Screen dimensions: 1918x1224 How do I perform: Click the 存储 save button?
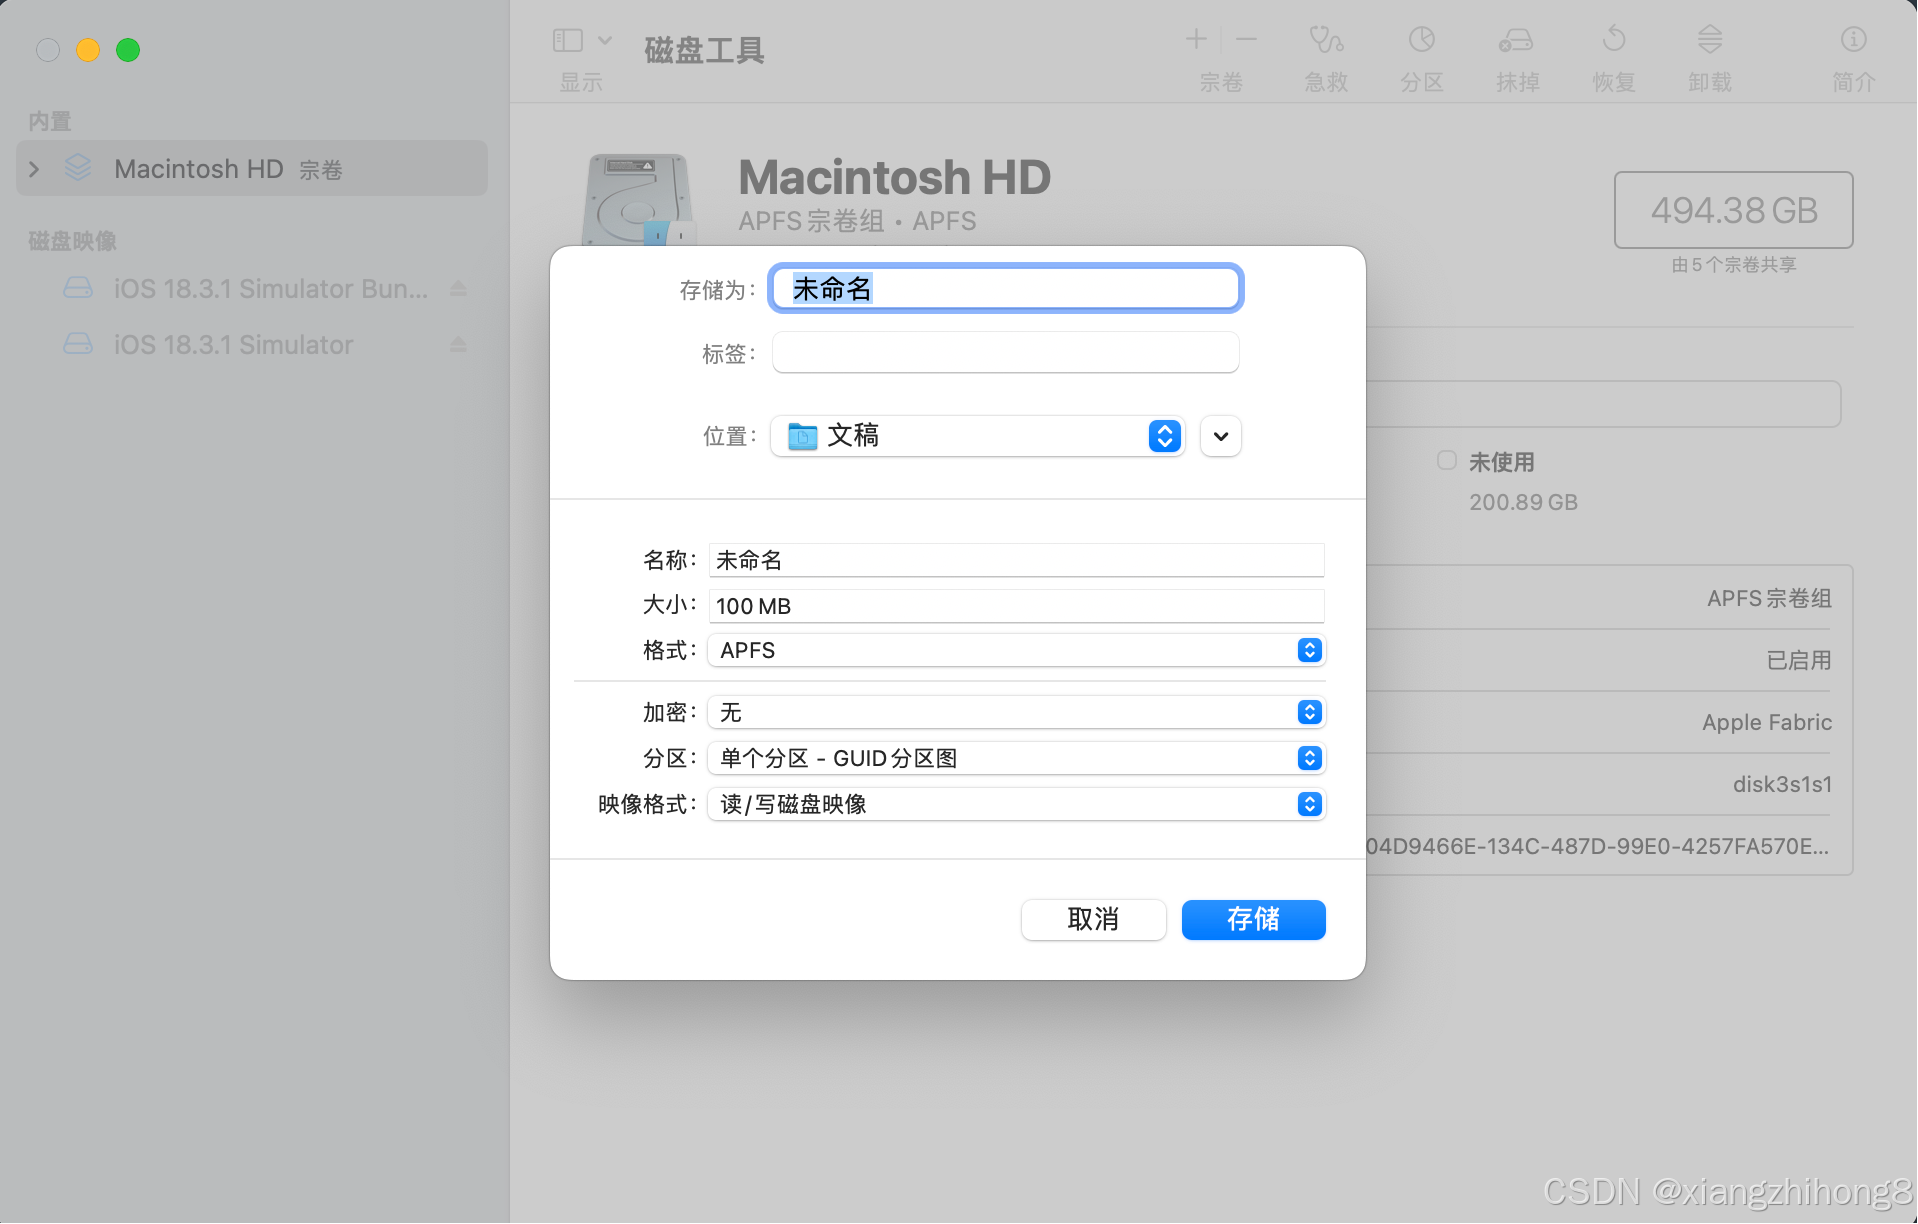(x=1253, y=919)
